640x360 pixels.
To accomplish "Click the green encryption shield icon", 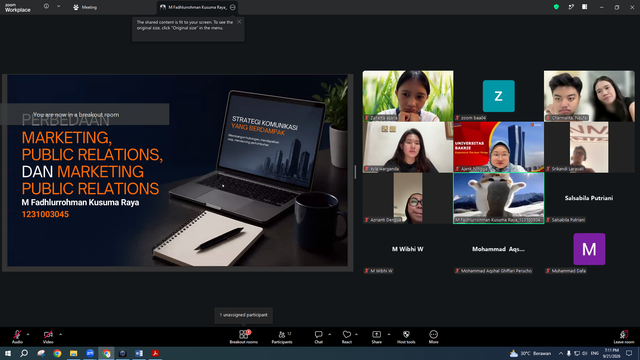I will click(556, 7).
